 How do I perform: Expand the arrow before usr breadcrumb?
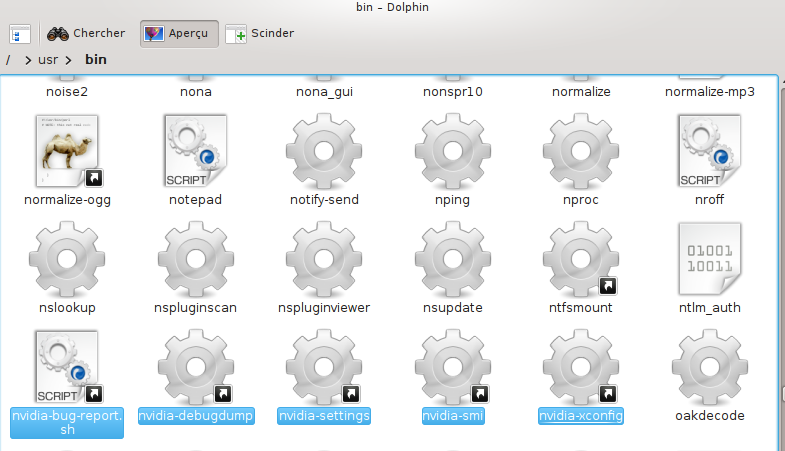28,61
